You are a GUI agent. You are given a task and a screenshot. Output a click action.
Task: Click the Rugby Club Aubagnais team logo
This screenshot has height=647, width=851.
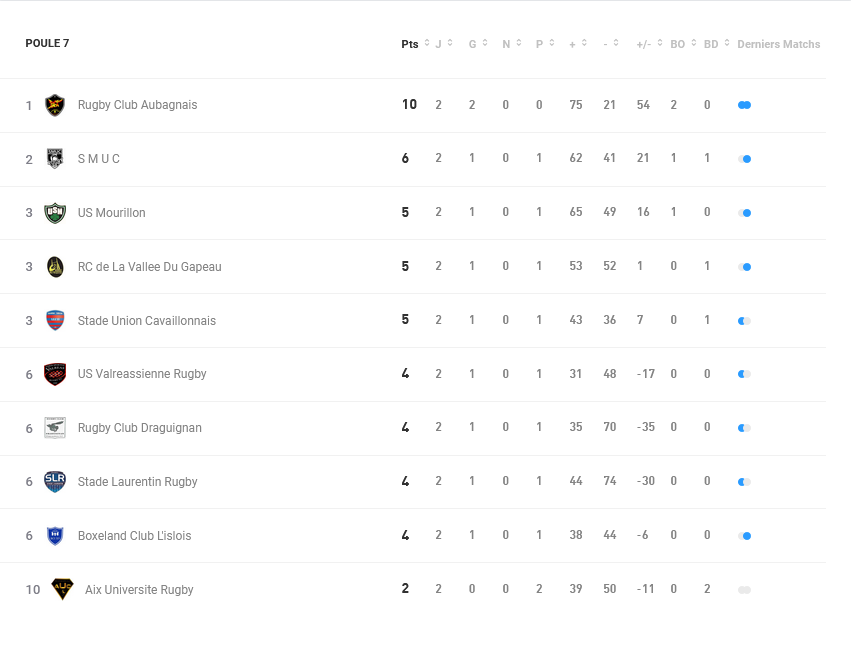coord(55,105)
